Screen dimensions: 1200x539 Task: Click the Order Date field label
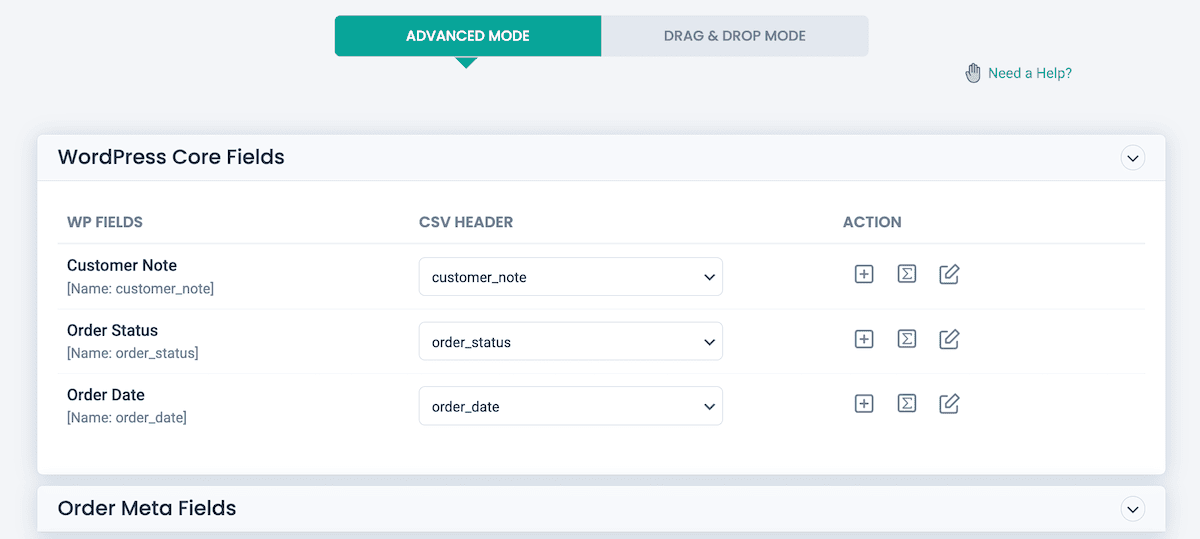coord(106,395)
